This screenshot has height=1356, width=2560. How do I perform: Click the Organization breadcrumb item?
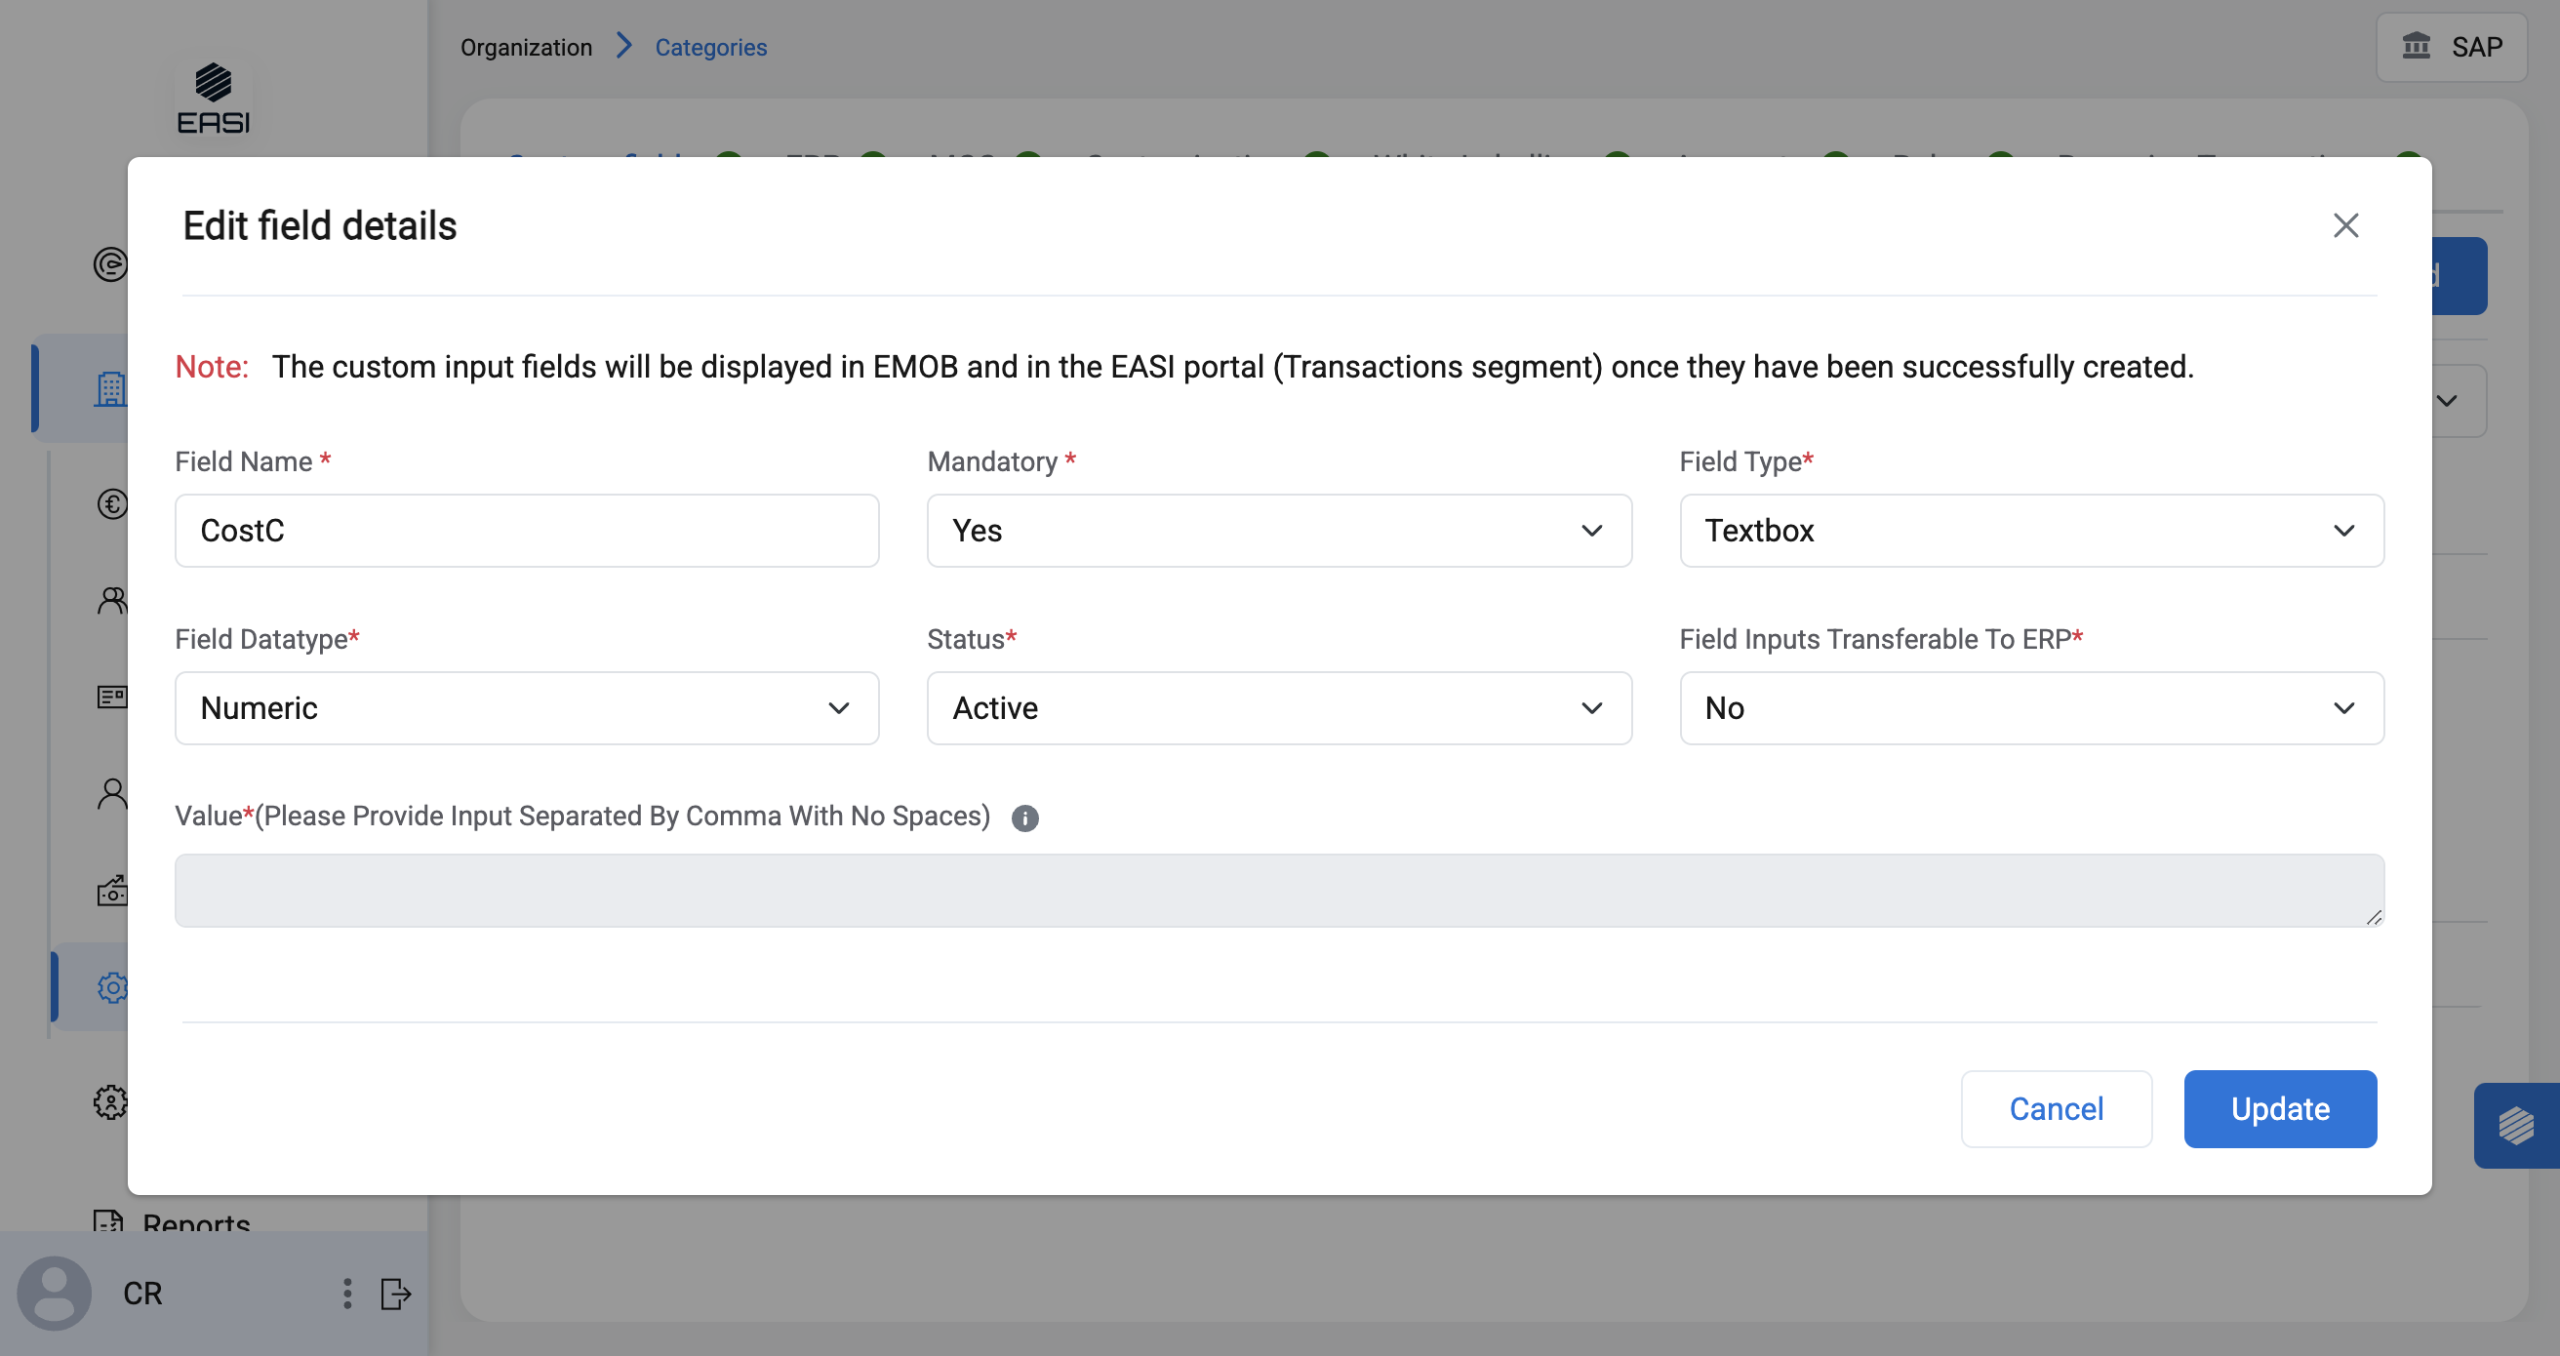526,47
